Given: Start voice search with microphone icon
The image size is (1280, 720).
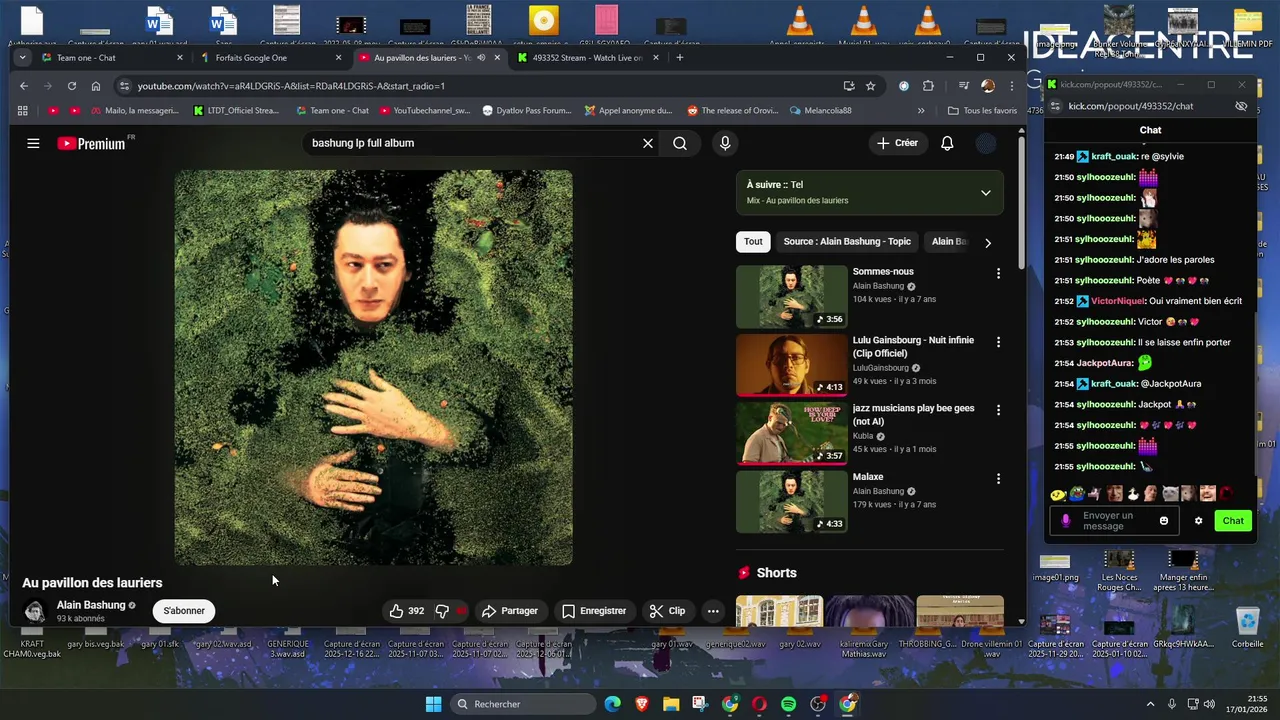Looking at the screenshot, I should [x=725, y=143].
